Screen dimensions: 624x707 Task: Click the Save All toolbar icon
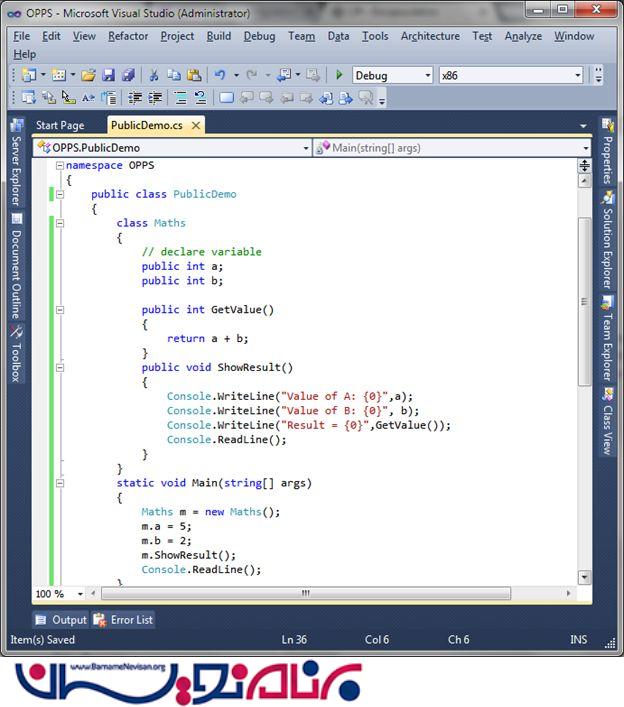point(128,75)
